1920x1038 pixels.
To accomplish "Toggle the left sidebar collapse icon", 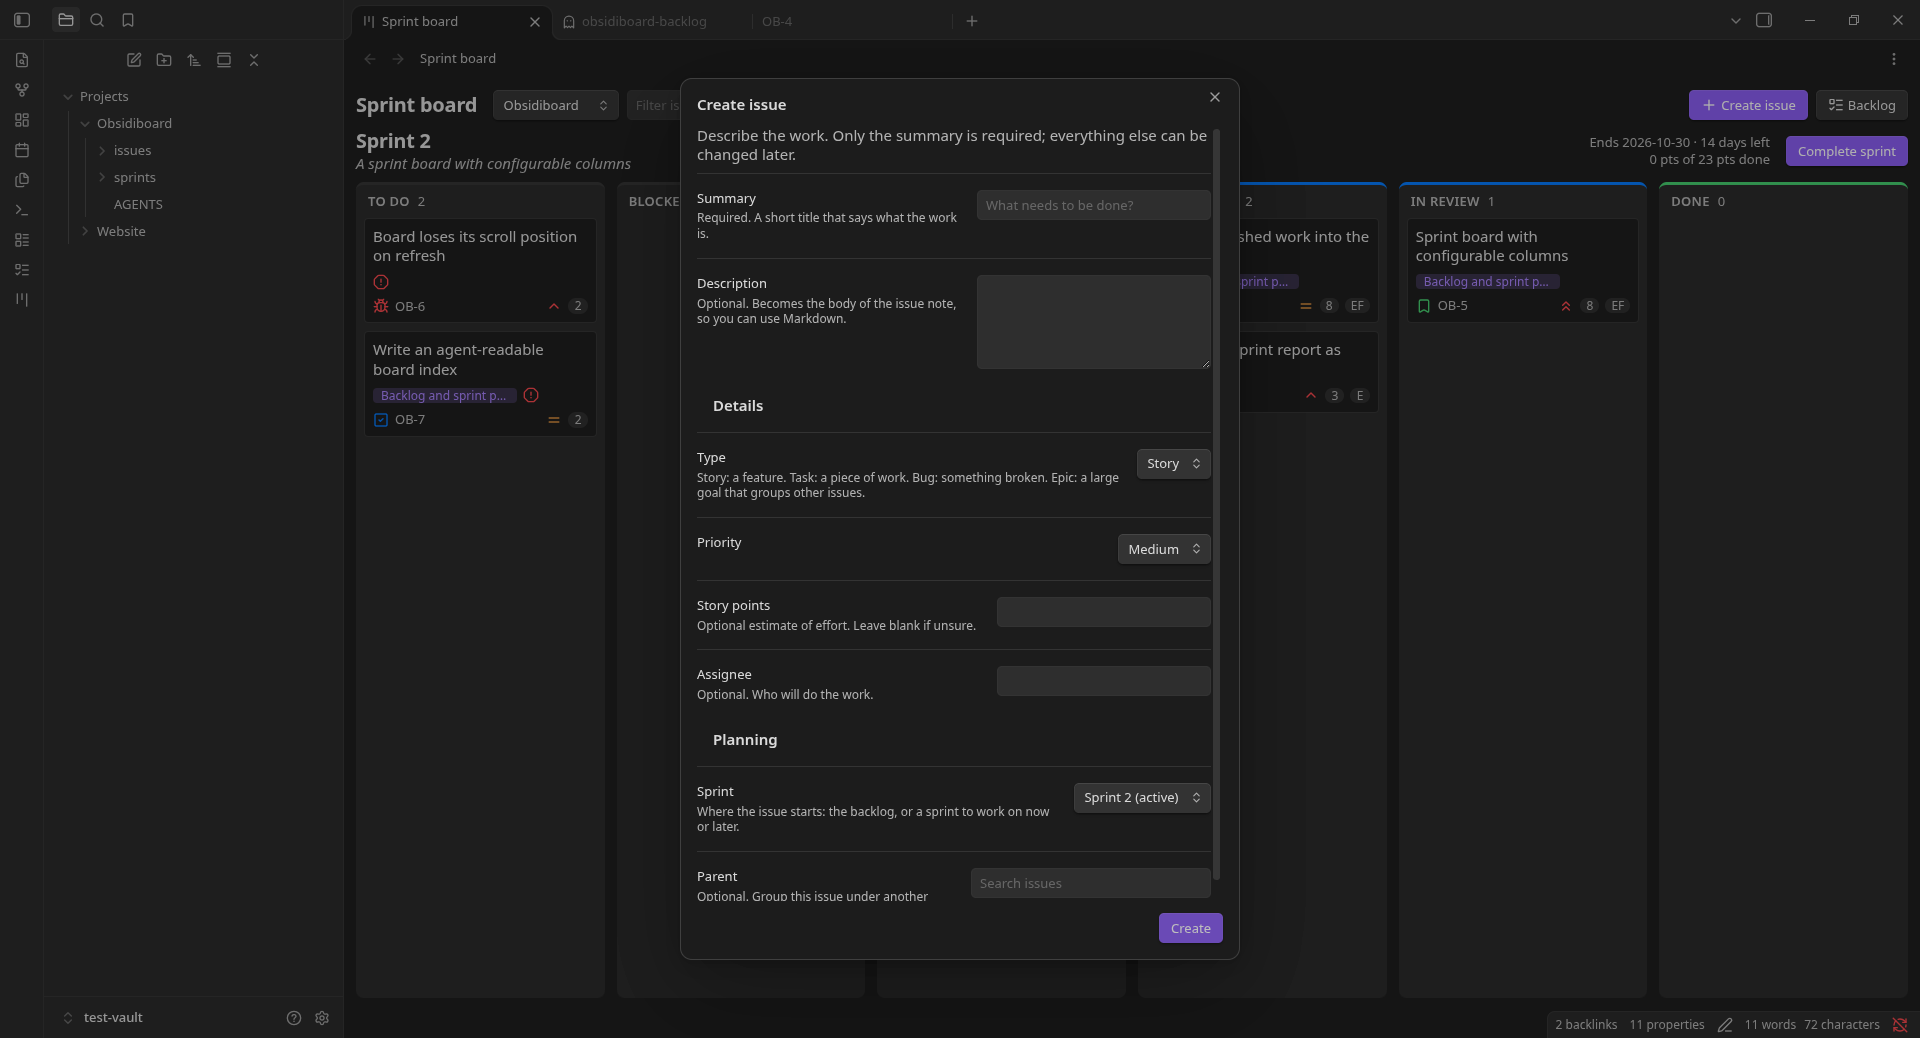I will 22,20.
